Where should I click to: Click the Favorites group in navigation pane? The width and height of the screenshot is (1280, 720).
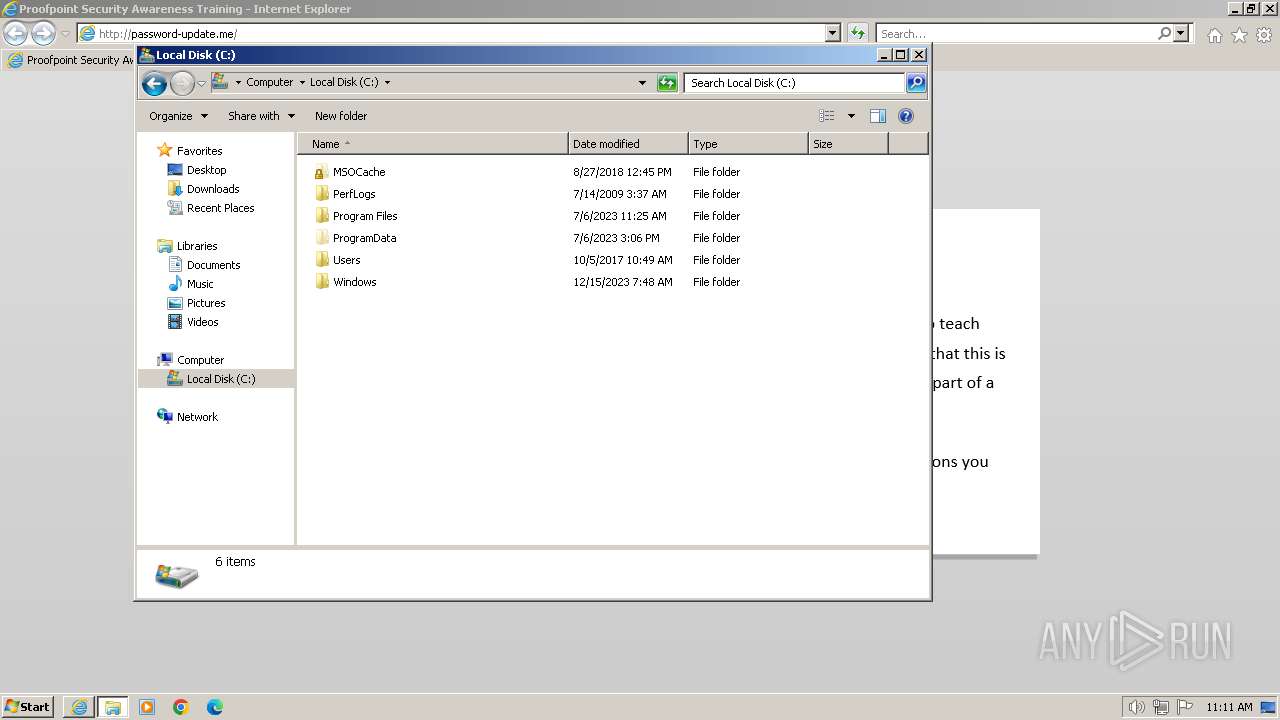tap(199, 151)
